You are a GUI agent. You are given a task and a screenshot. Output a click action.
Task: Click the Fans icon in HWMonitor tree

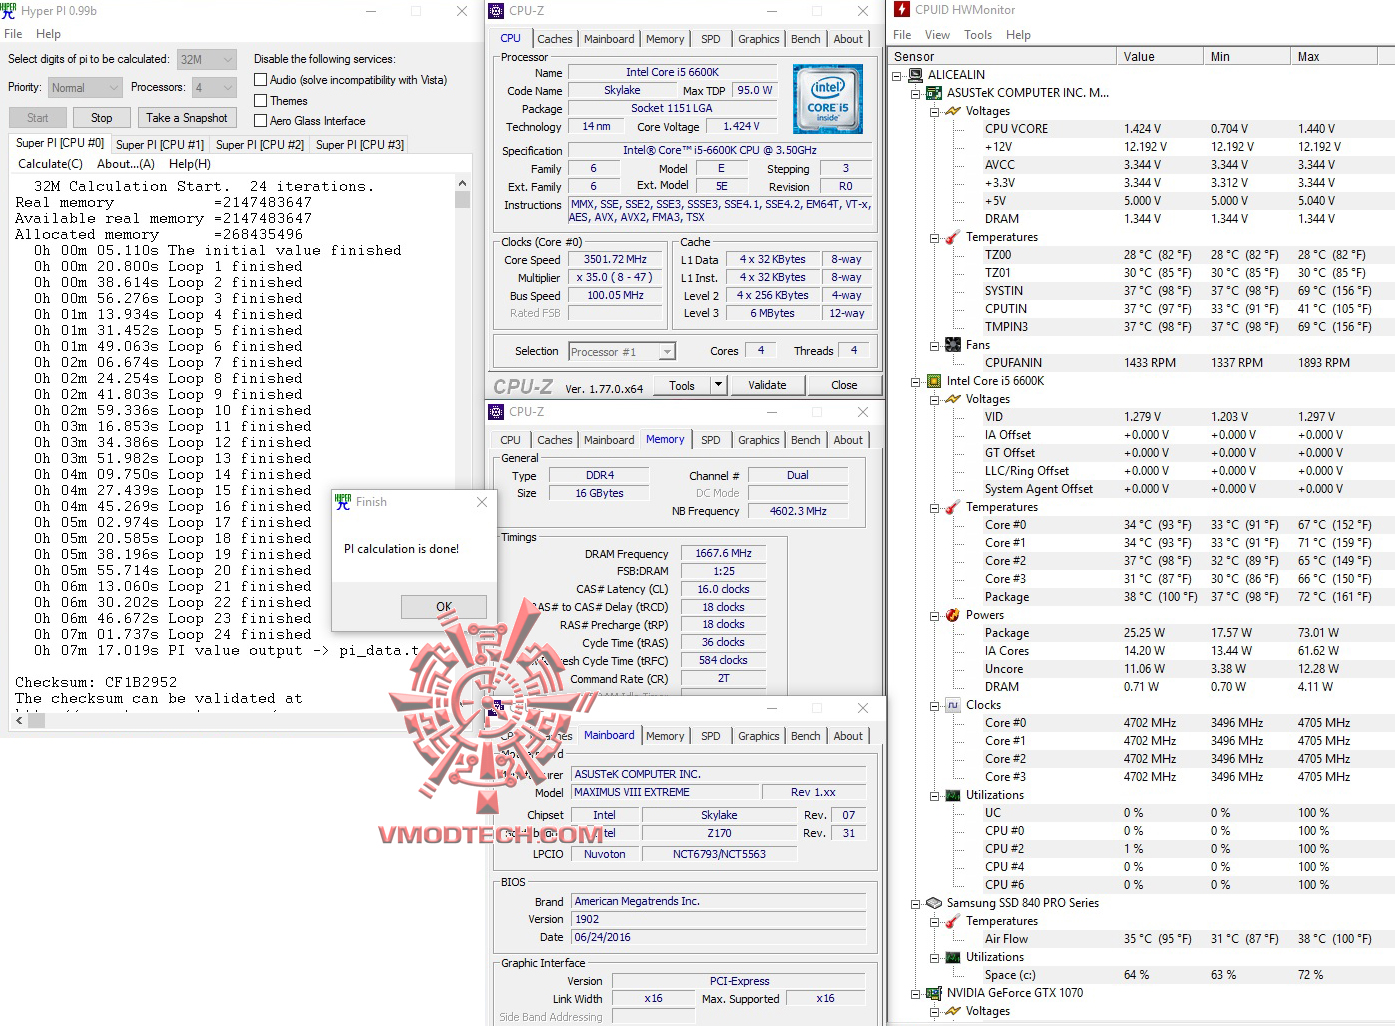click(x=953, y=345)
